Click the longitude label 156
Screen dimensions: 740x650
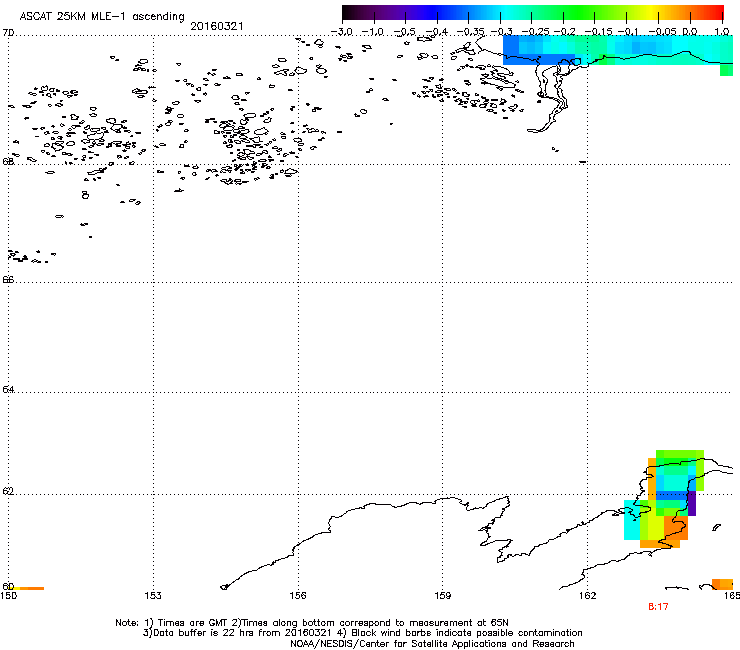pyautogui.click(x=298, y=596)
